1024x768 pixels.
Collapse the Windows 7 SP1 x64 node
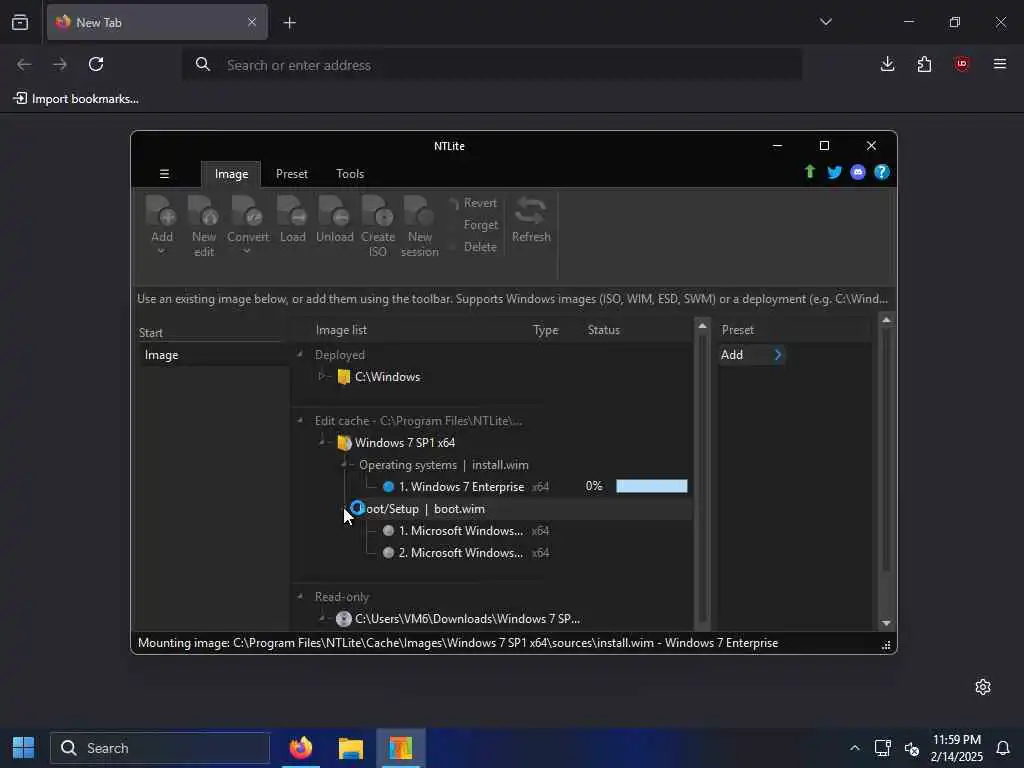pos(322,442)
